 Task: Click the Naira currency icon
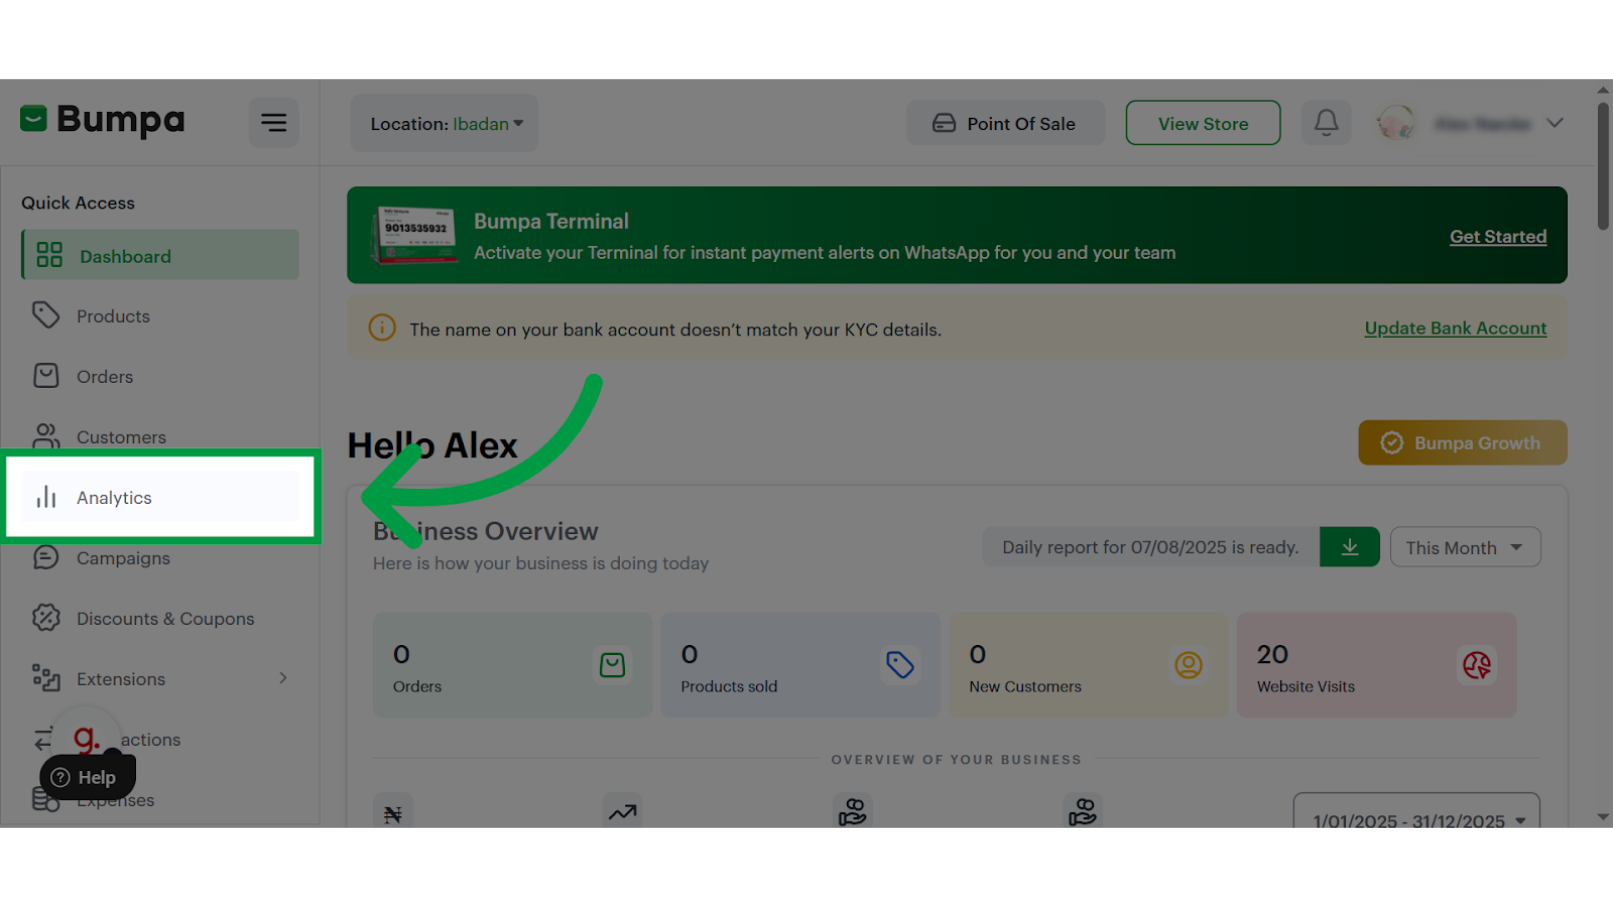click(393, 813)
